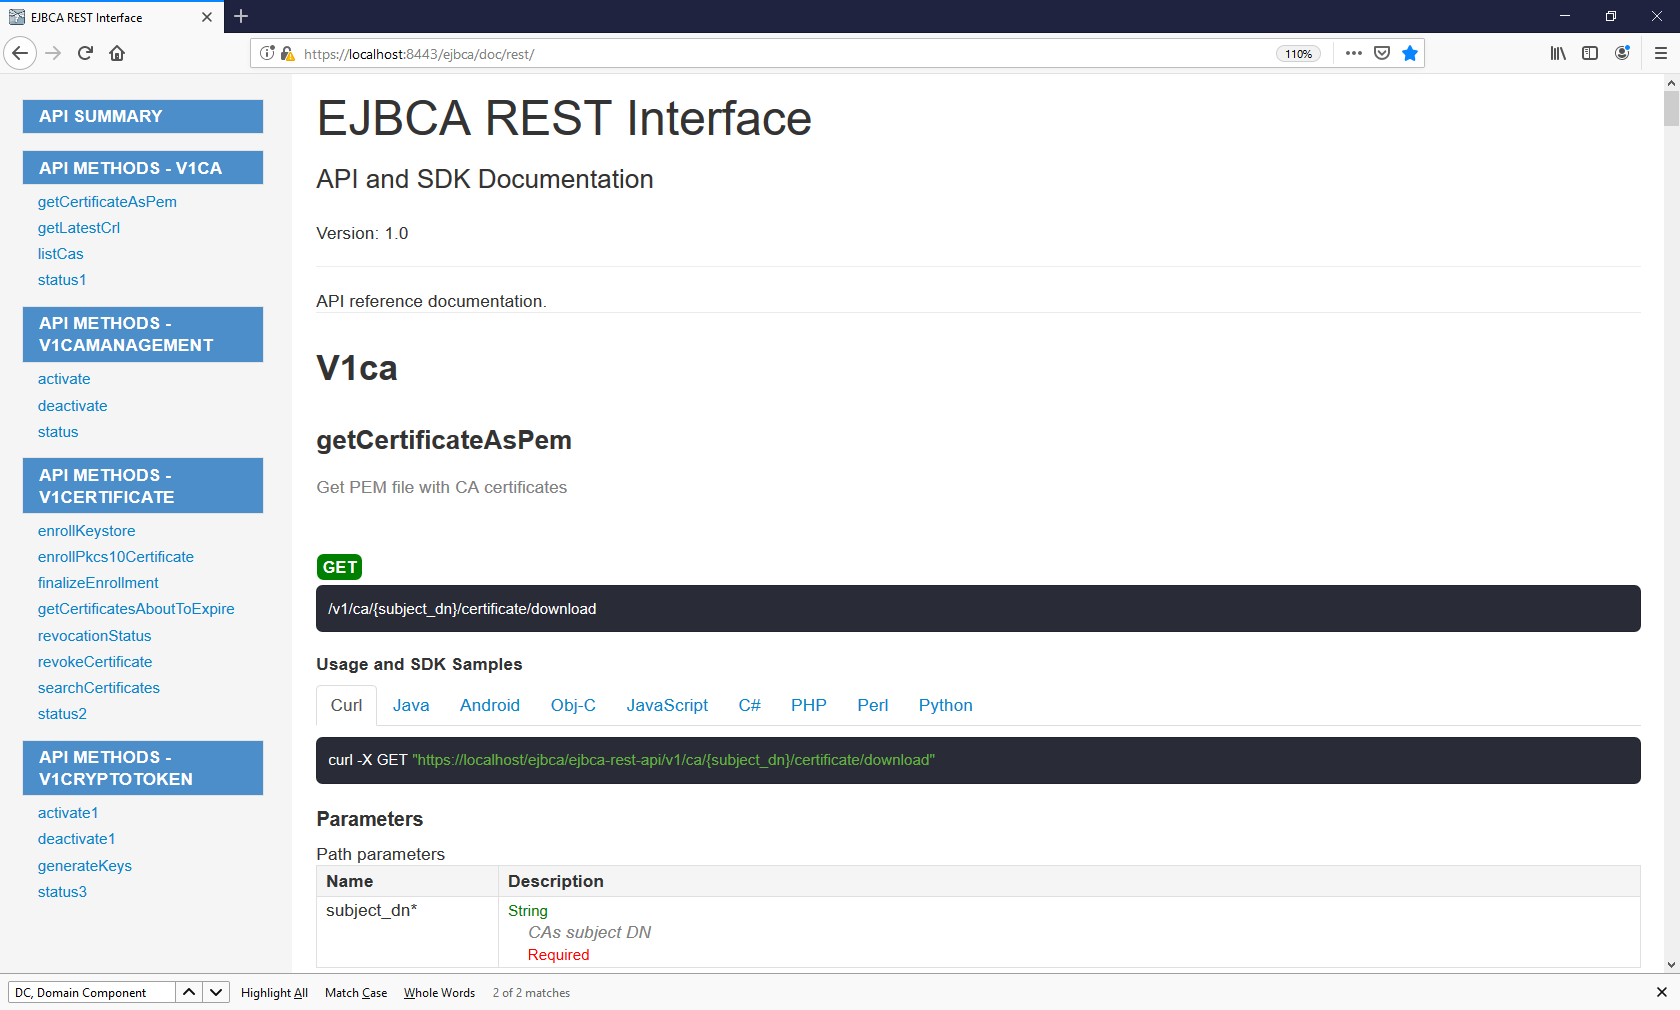Bookmark this page with the star icon
This screenshot has width=1680, height=1010.
coord(1410,53)
